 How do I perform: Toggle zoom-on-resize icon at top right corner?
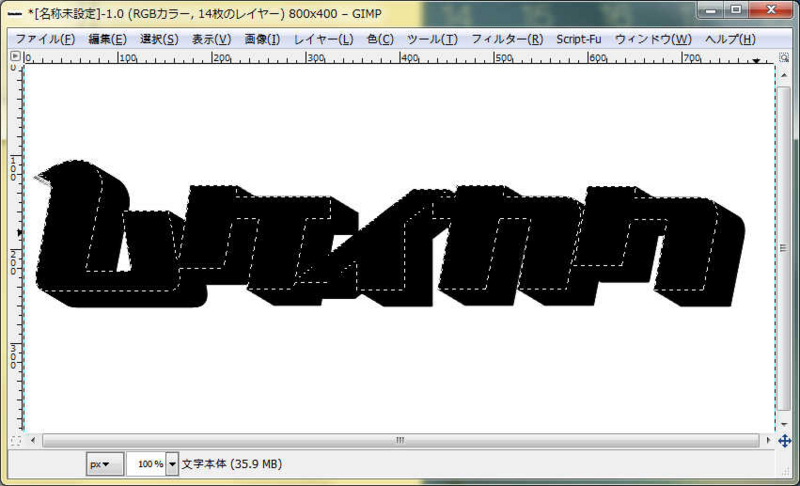click(784, 57)
